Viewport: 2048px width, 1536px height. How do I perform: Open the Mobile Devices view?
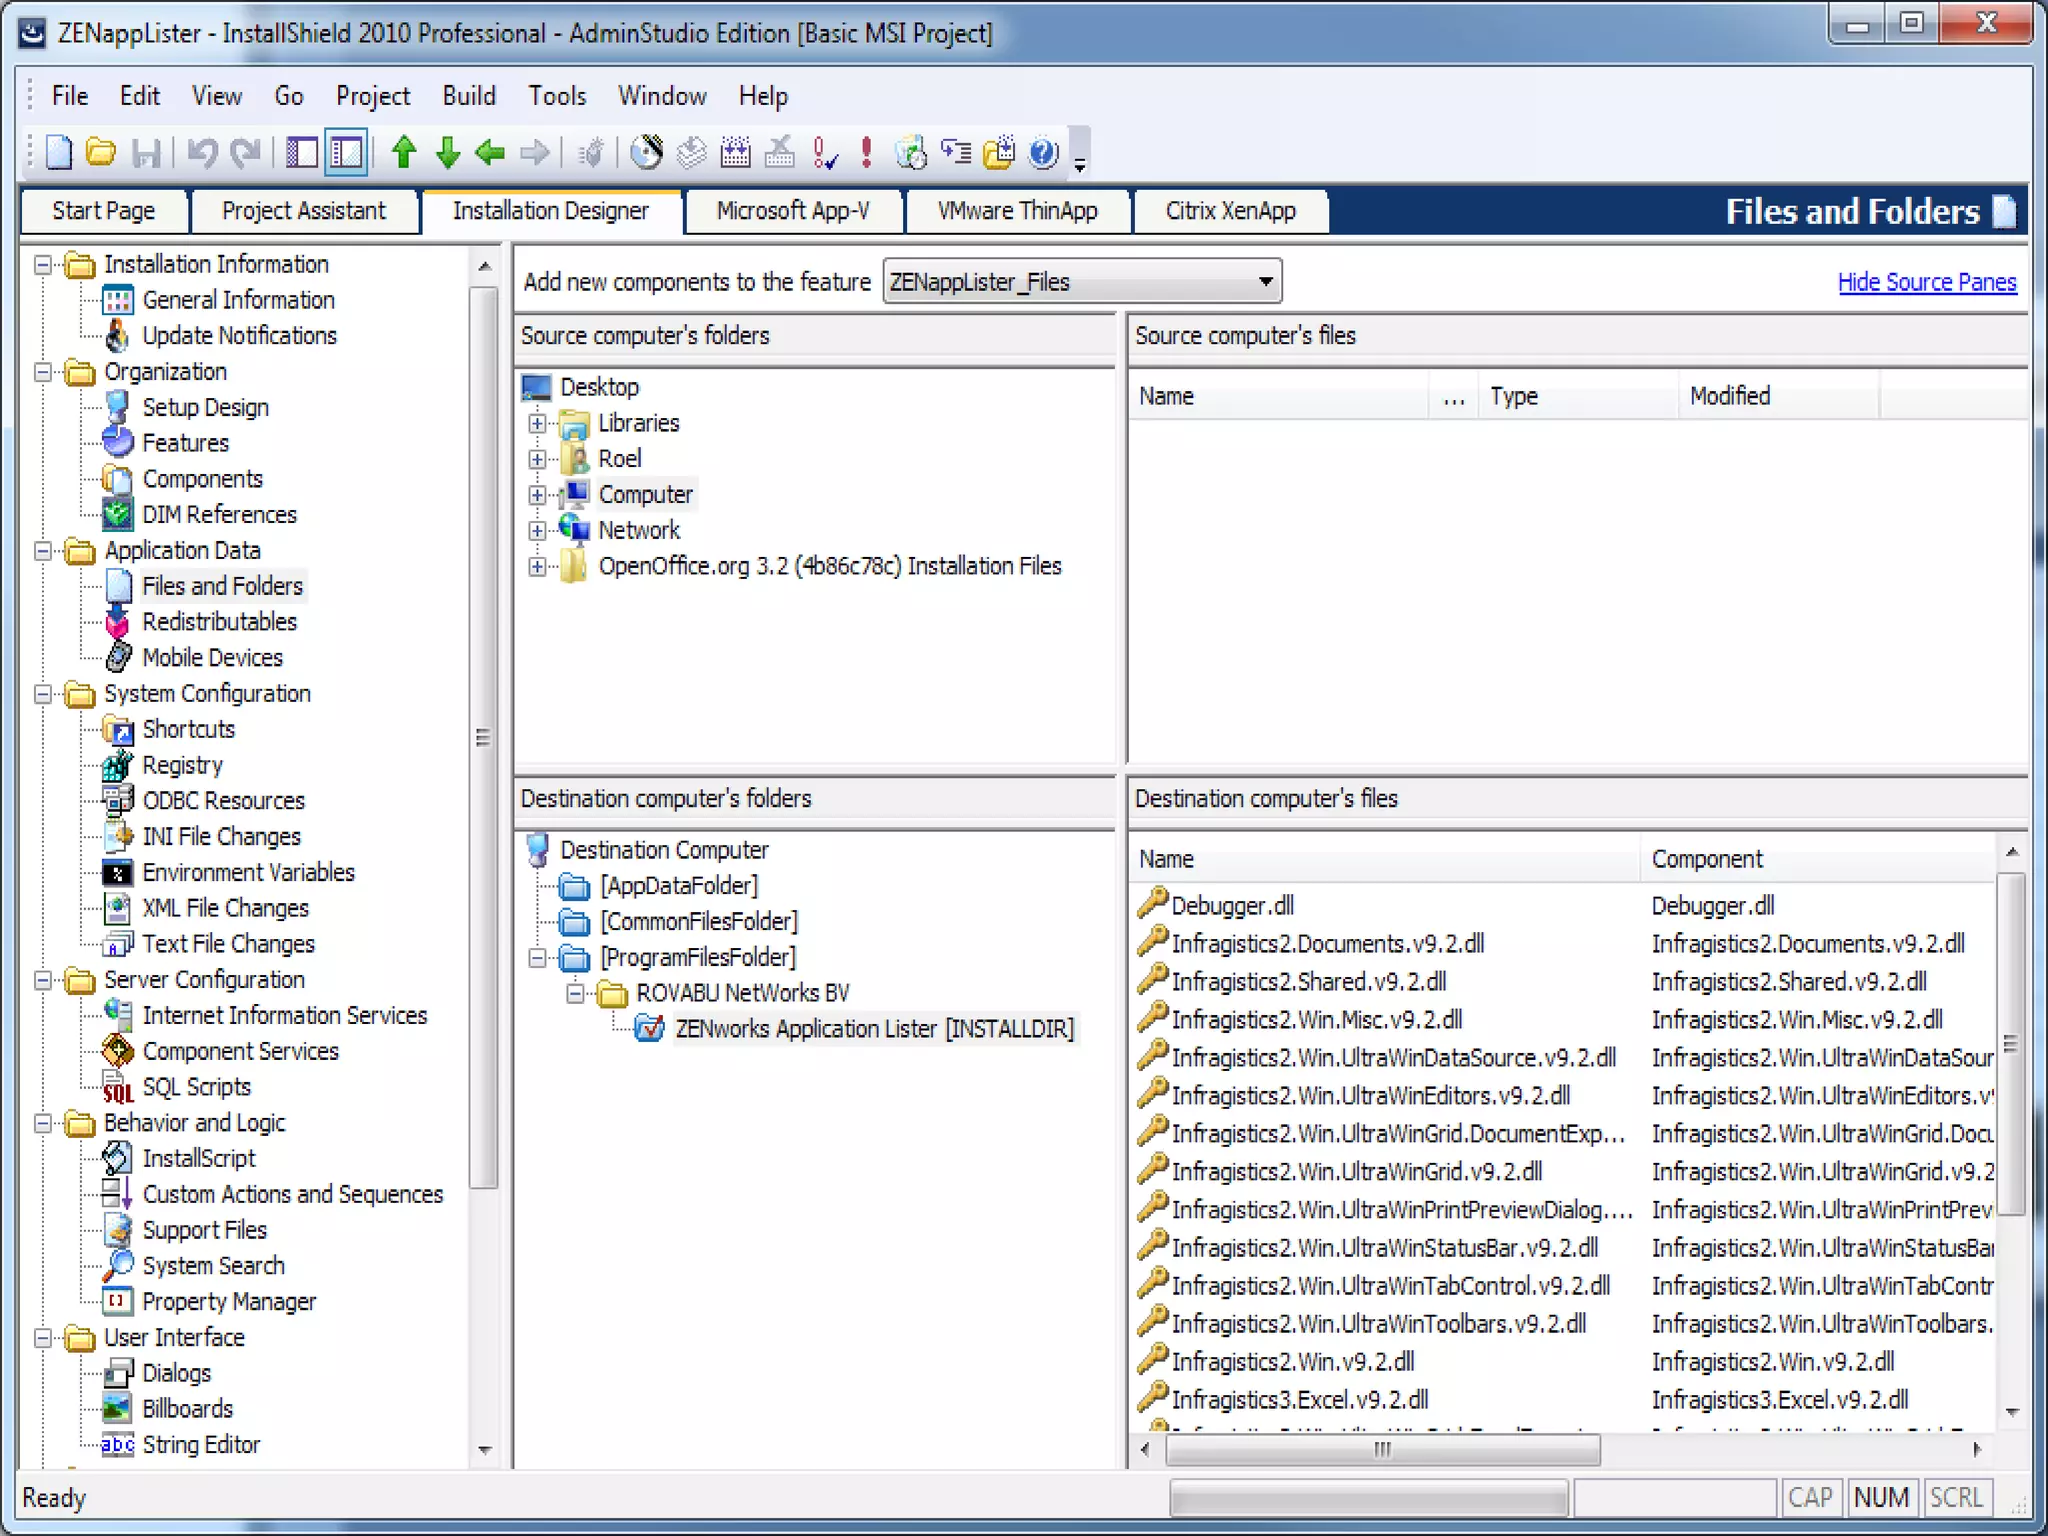click(x=212, y=658)
